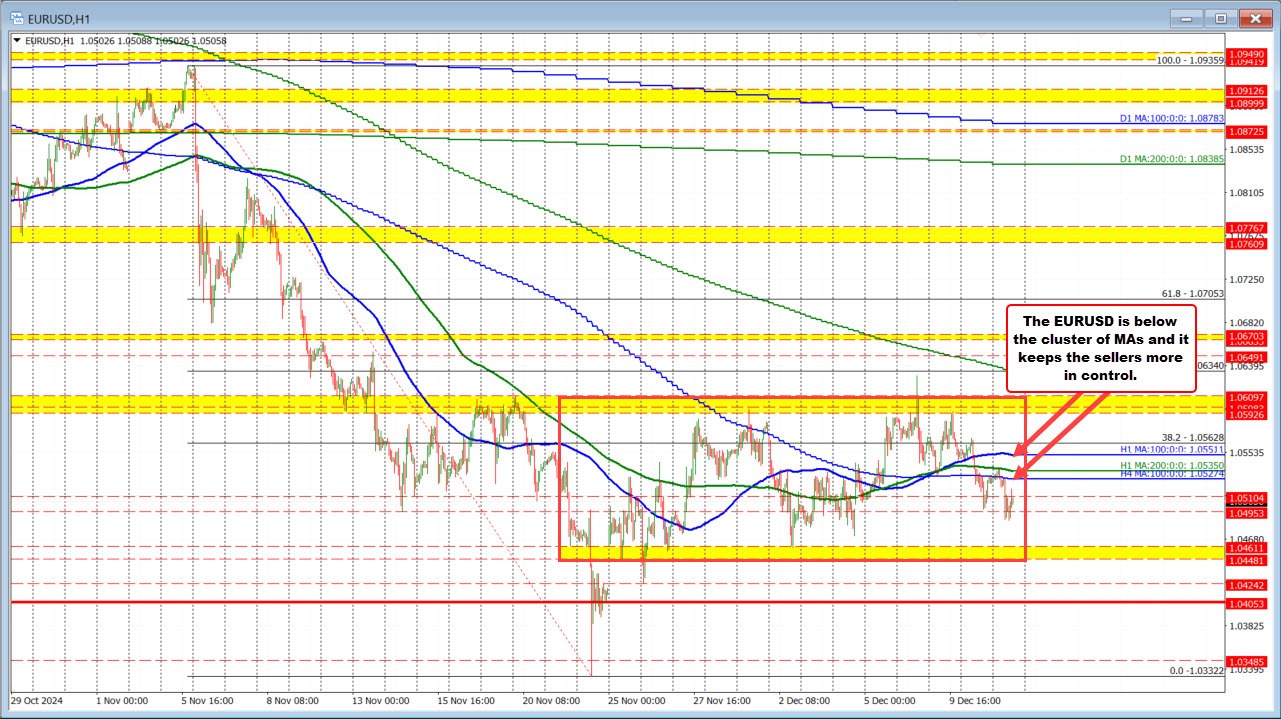Screen dimensions: 1281x719
Task: Click the 1.06703 price level tag
Action: 1248,336
